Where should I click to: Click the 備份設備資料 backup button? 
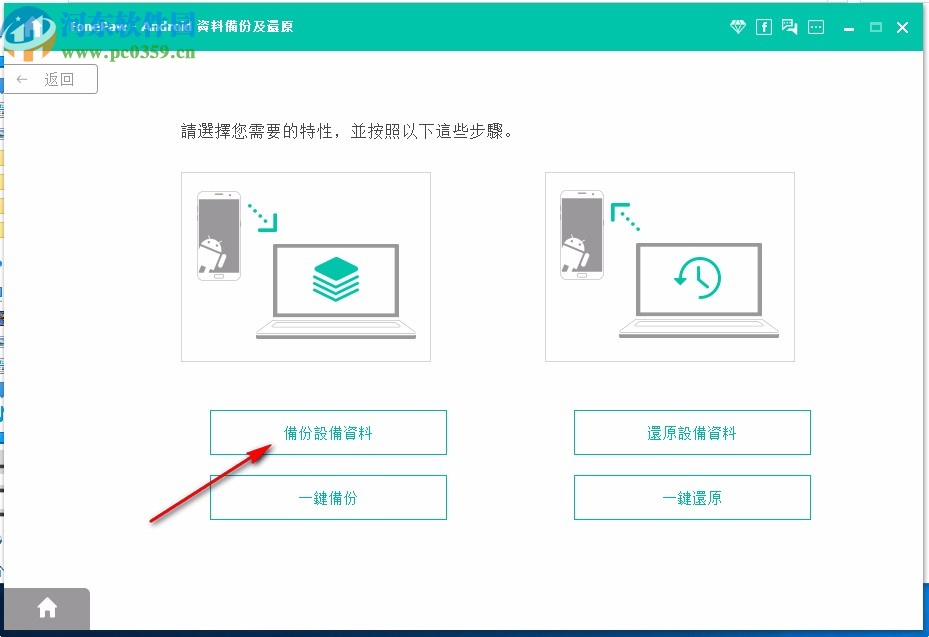[x=328, y=432]
